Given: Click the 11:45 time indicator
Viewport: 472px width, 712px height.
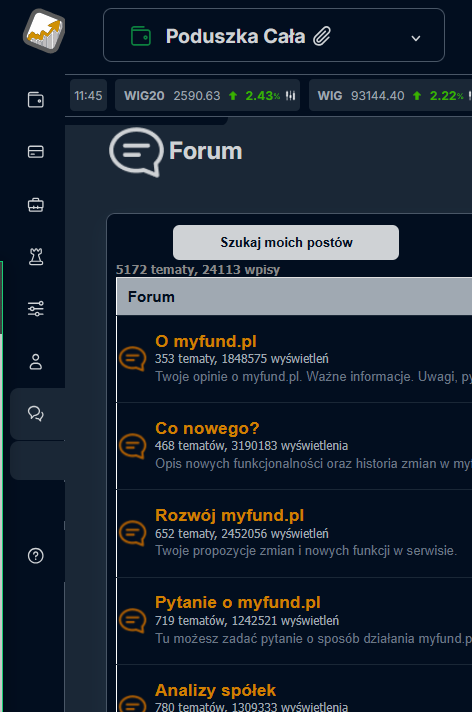Looking at the screenshot, I should point(88,95).
